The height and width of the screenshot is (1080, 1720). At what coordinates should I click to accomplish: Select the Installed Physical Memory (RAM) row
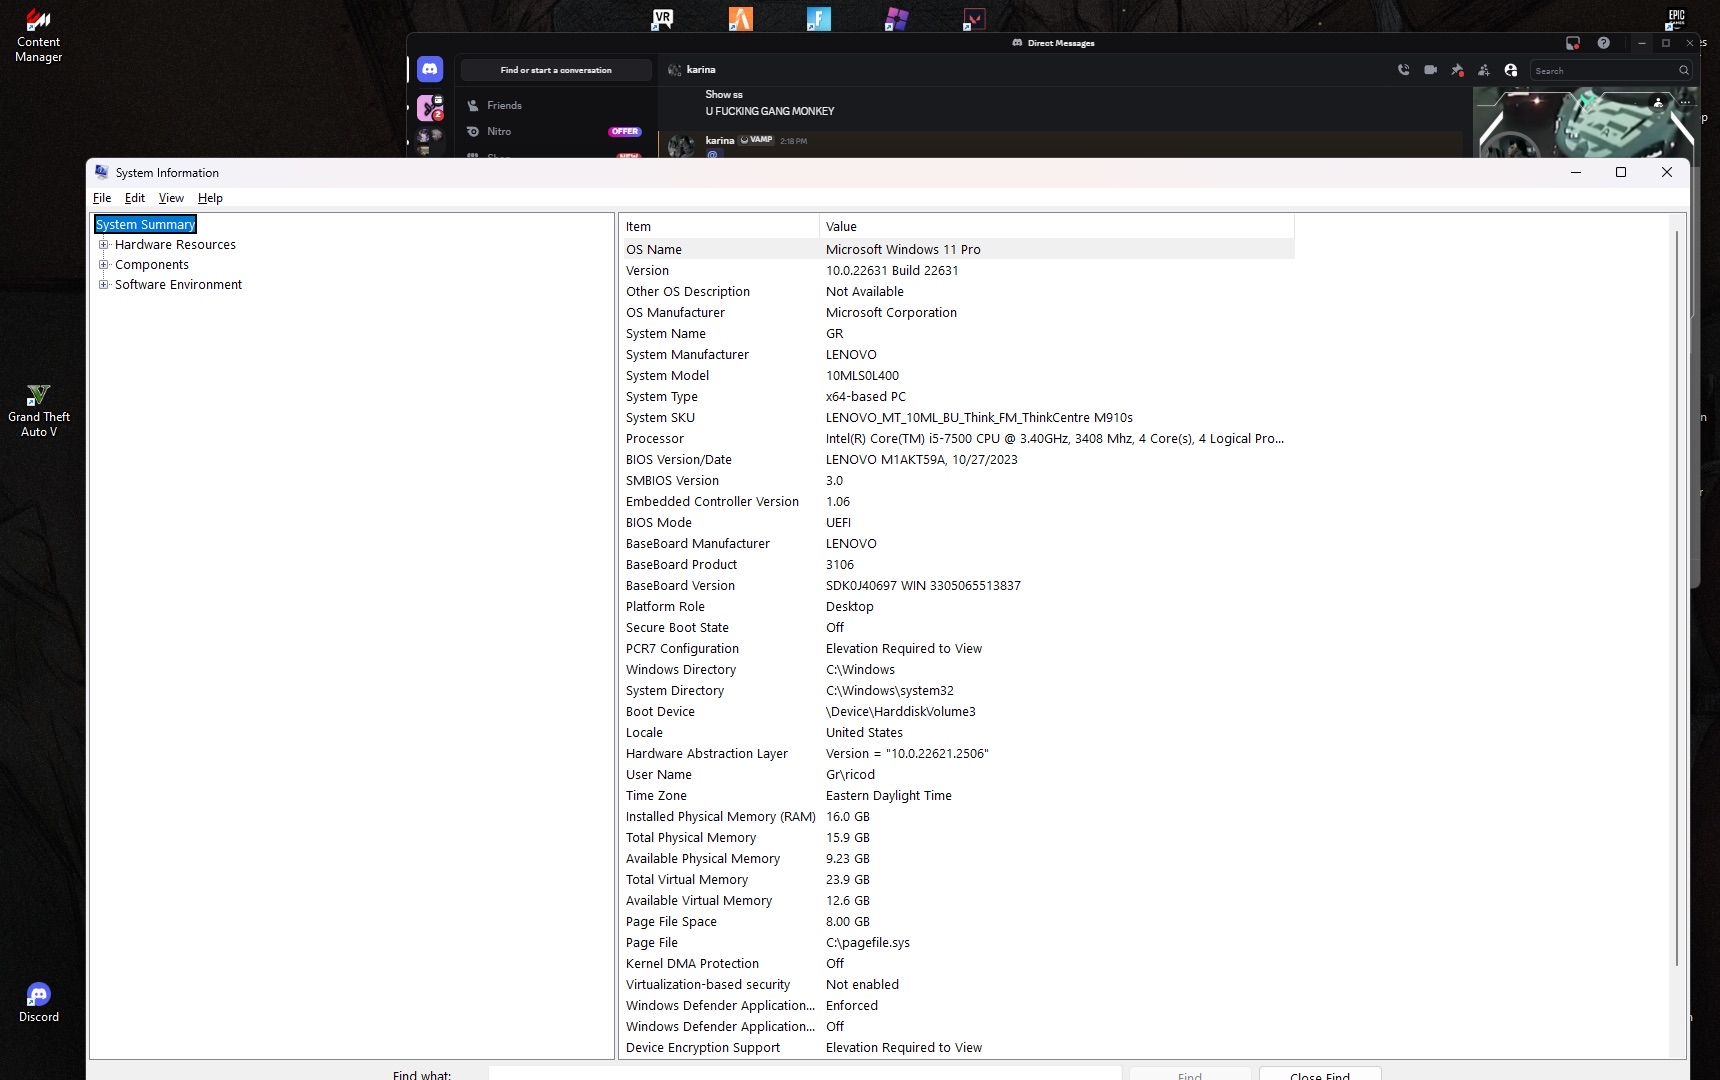click(957, 817)
